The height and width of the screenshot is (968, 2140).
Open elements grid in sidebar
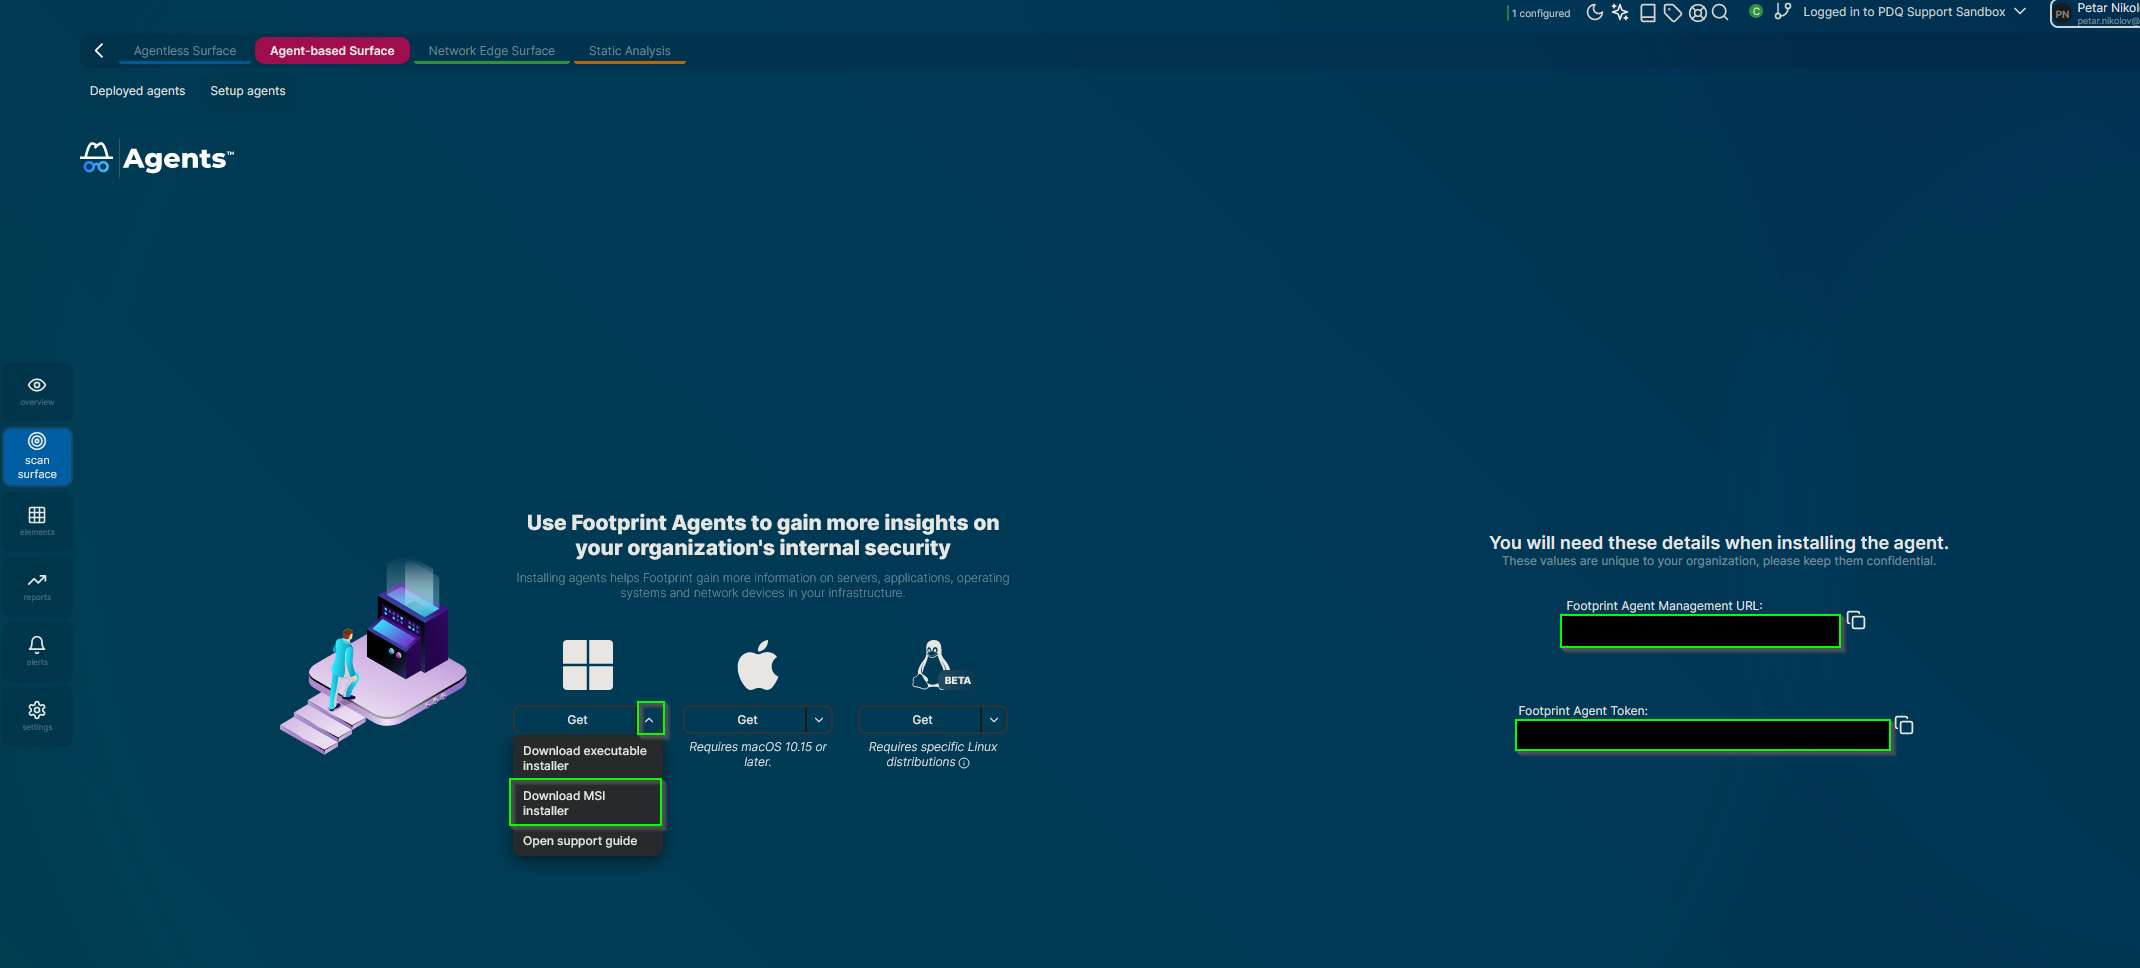pos(37,521)
